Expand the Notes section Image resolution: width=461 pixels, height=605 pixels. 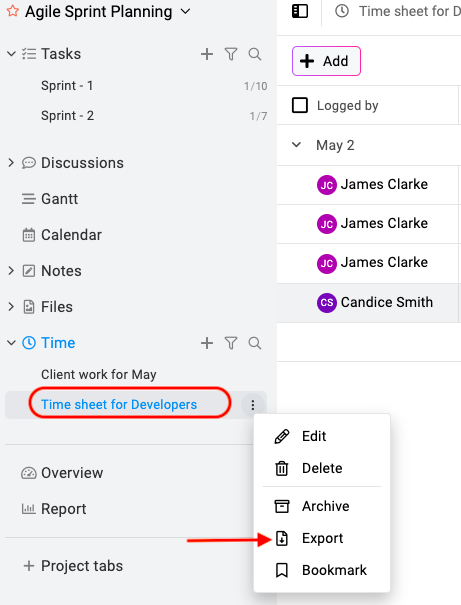point(11,271)
